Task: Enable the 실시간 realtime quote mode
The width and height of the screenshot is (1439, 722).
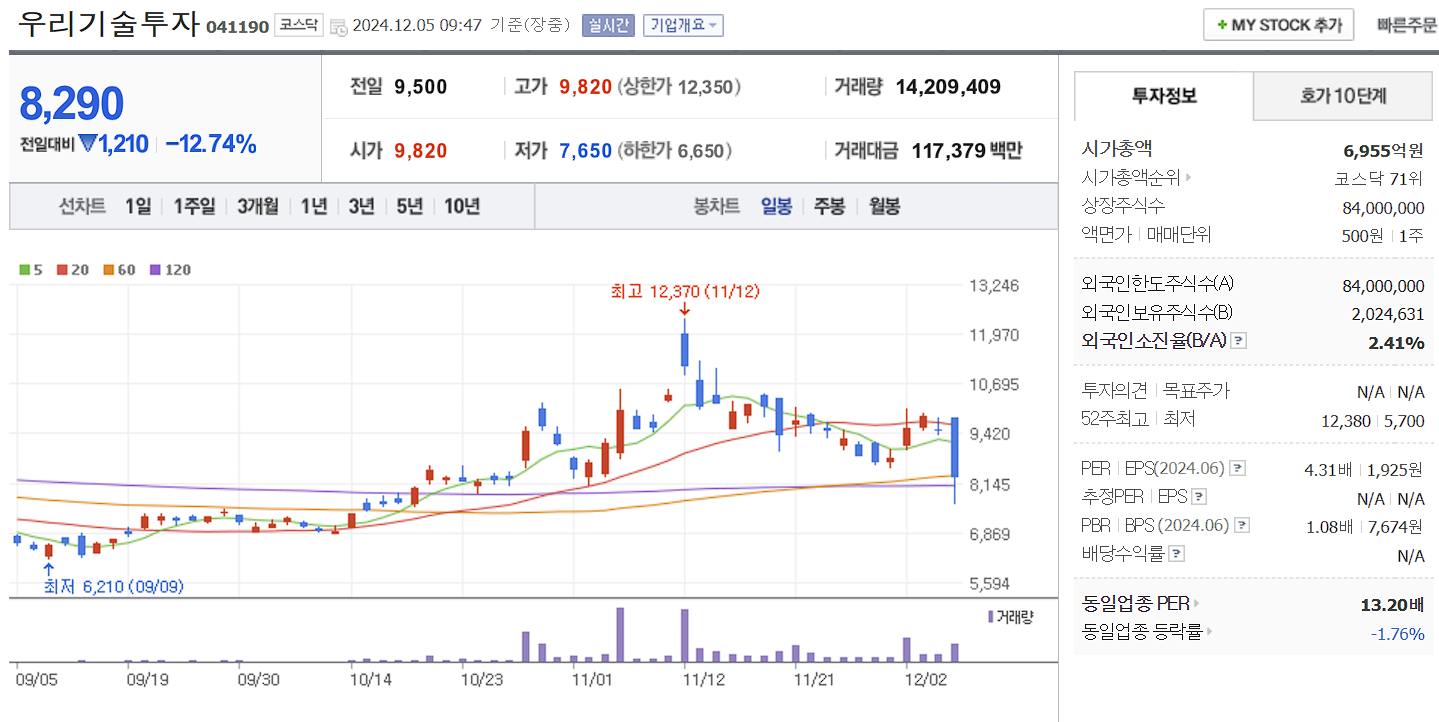Action: 608,24
